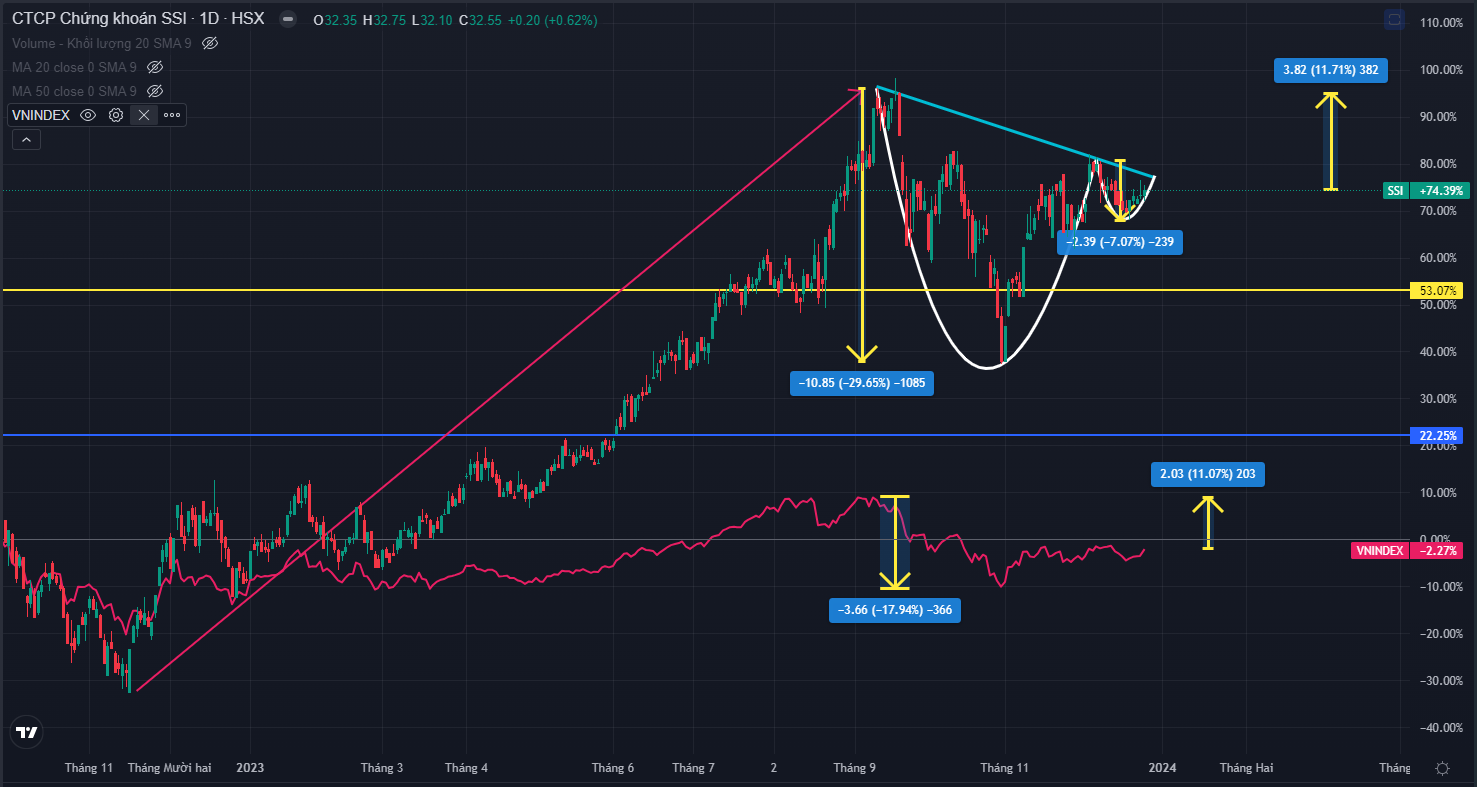Click the +74.39% SSI value label
The width and height of the screenshot is (1477, 787).
[x=1440, y=190]
